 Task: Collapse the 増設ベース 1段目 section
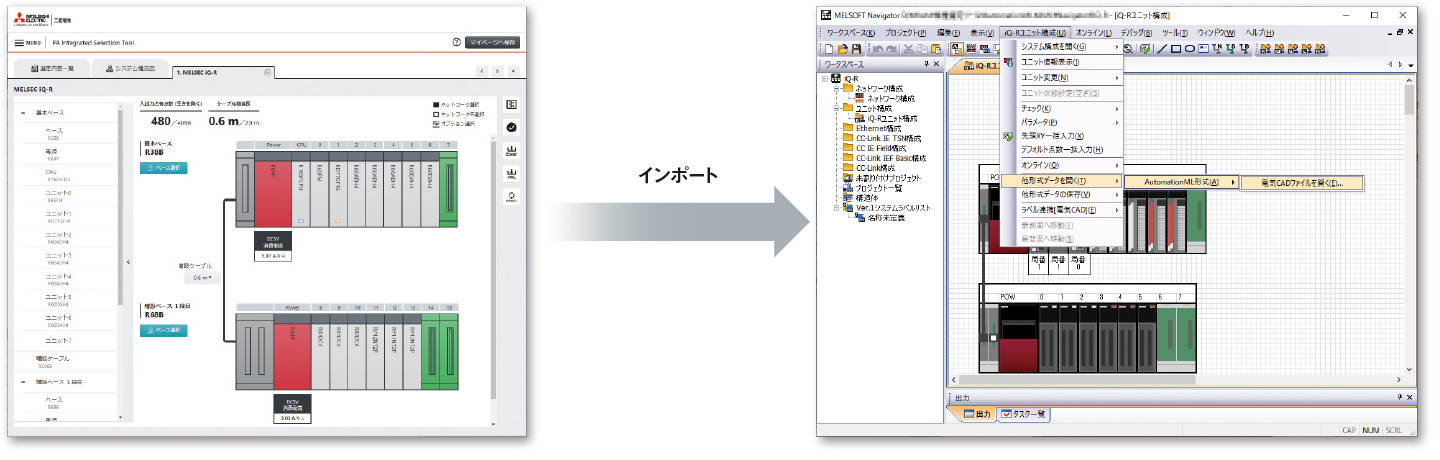(23, 381)
